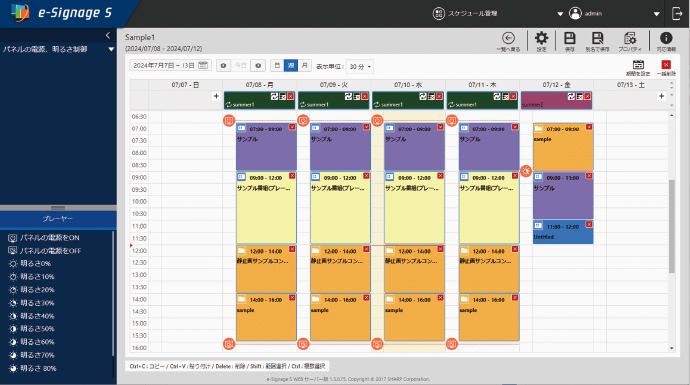The height and width of the screenshot is (385, 690).
Task: Click power-on marker icon above 07/08 column
Action: pyautogui.click(x=229, y=120)
